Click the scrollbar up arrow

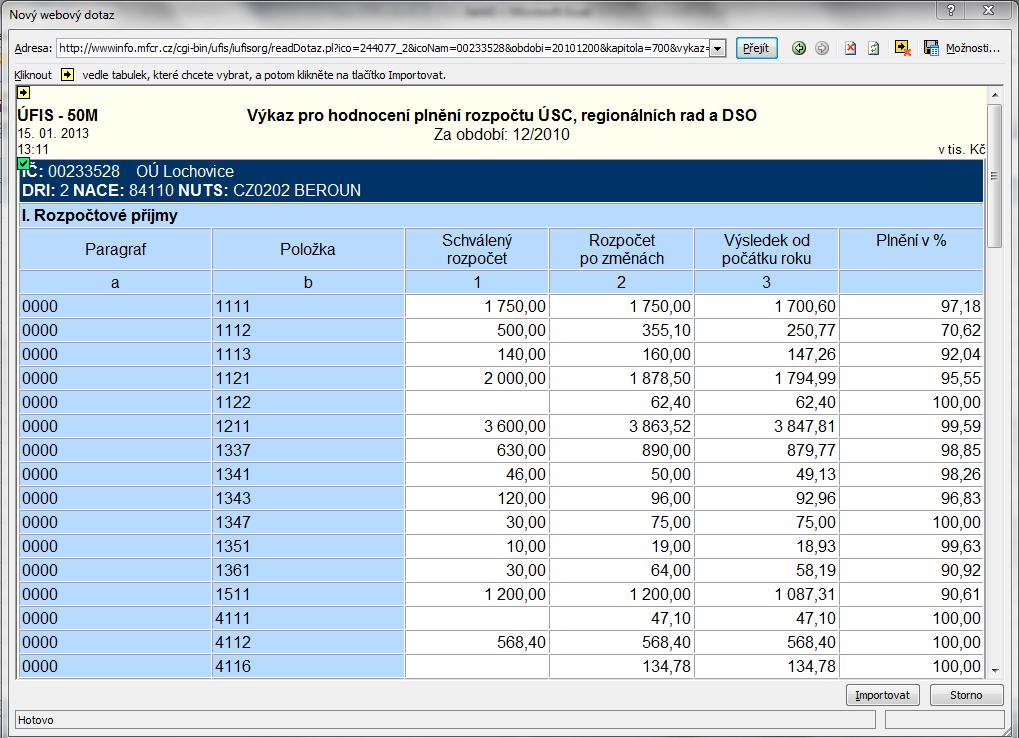click(995, 95)
